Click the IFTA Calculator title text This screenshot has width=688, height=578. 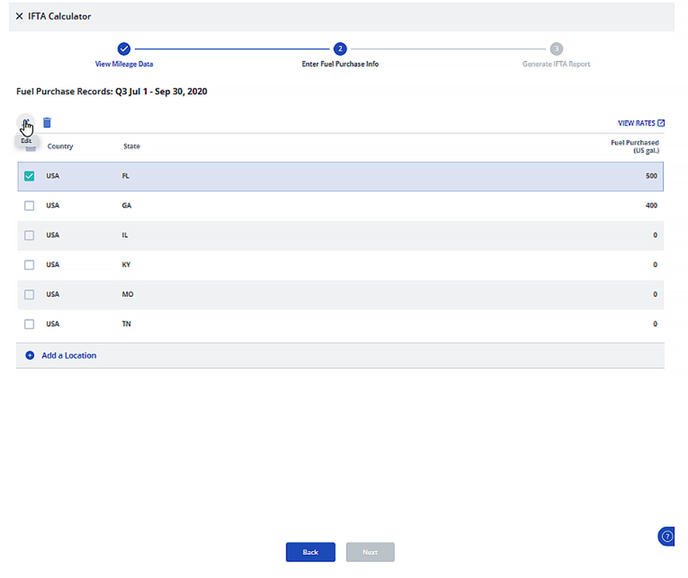[x=60, y=16]
